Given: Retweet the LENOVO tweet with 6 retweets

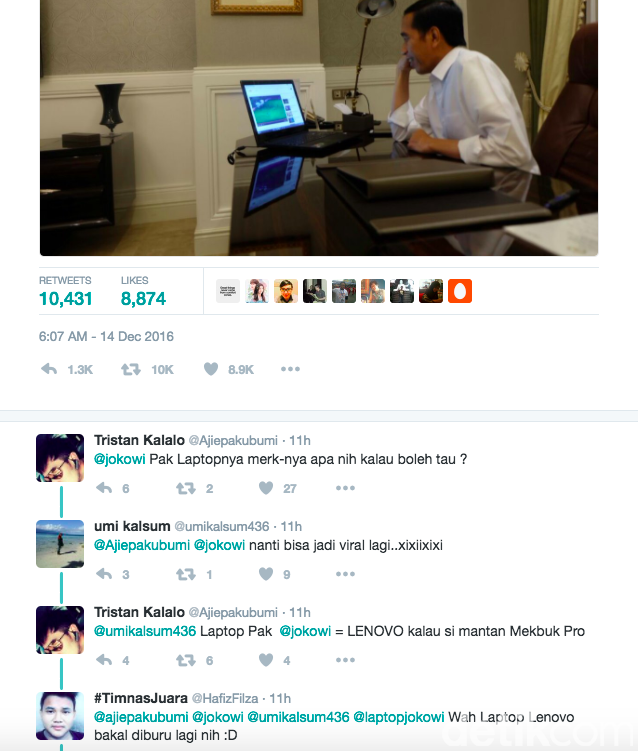Looking at the screenshot, I should click(x=185, y=660).
